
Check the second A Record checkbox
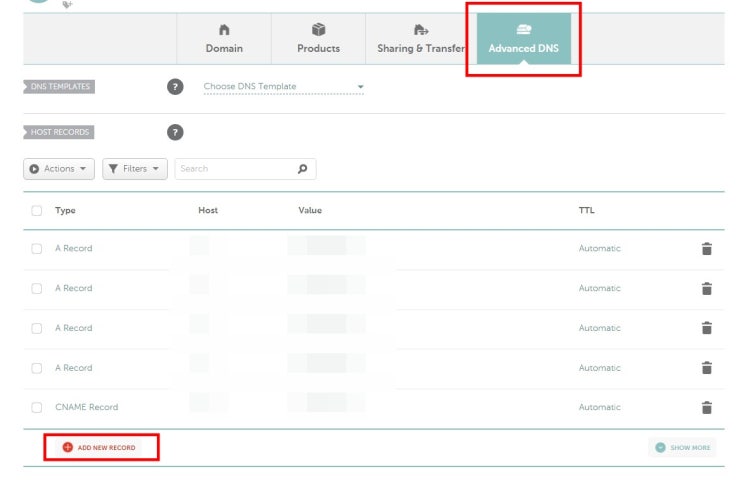[36, 288]
